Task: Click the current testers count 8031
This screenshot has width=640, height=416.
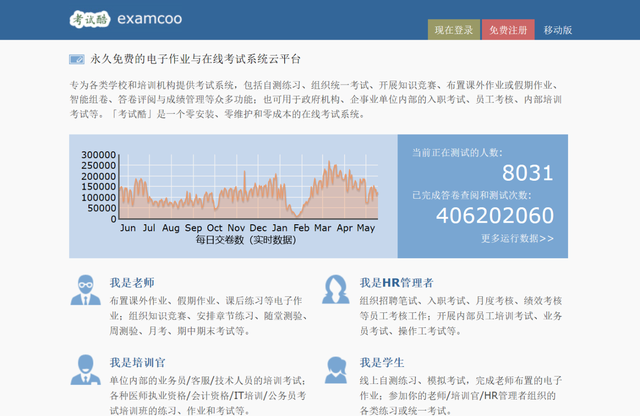Action: pos(527,173)
